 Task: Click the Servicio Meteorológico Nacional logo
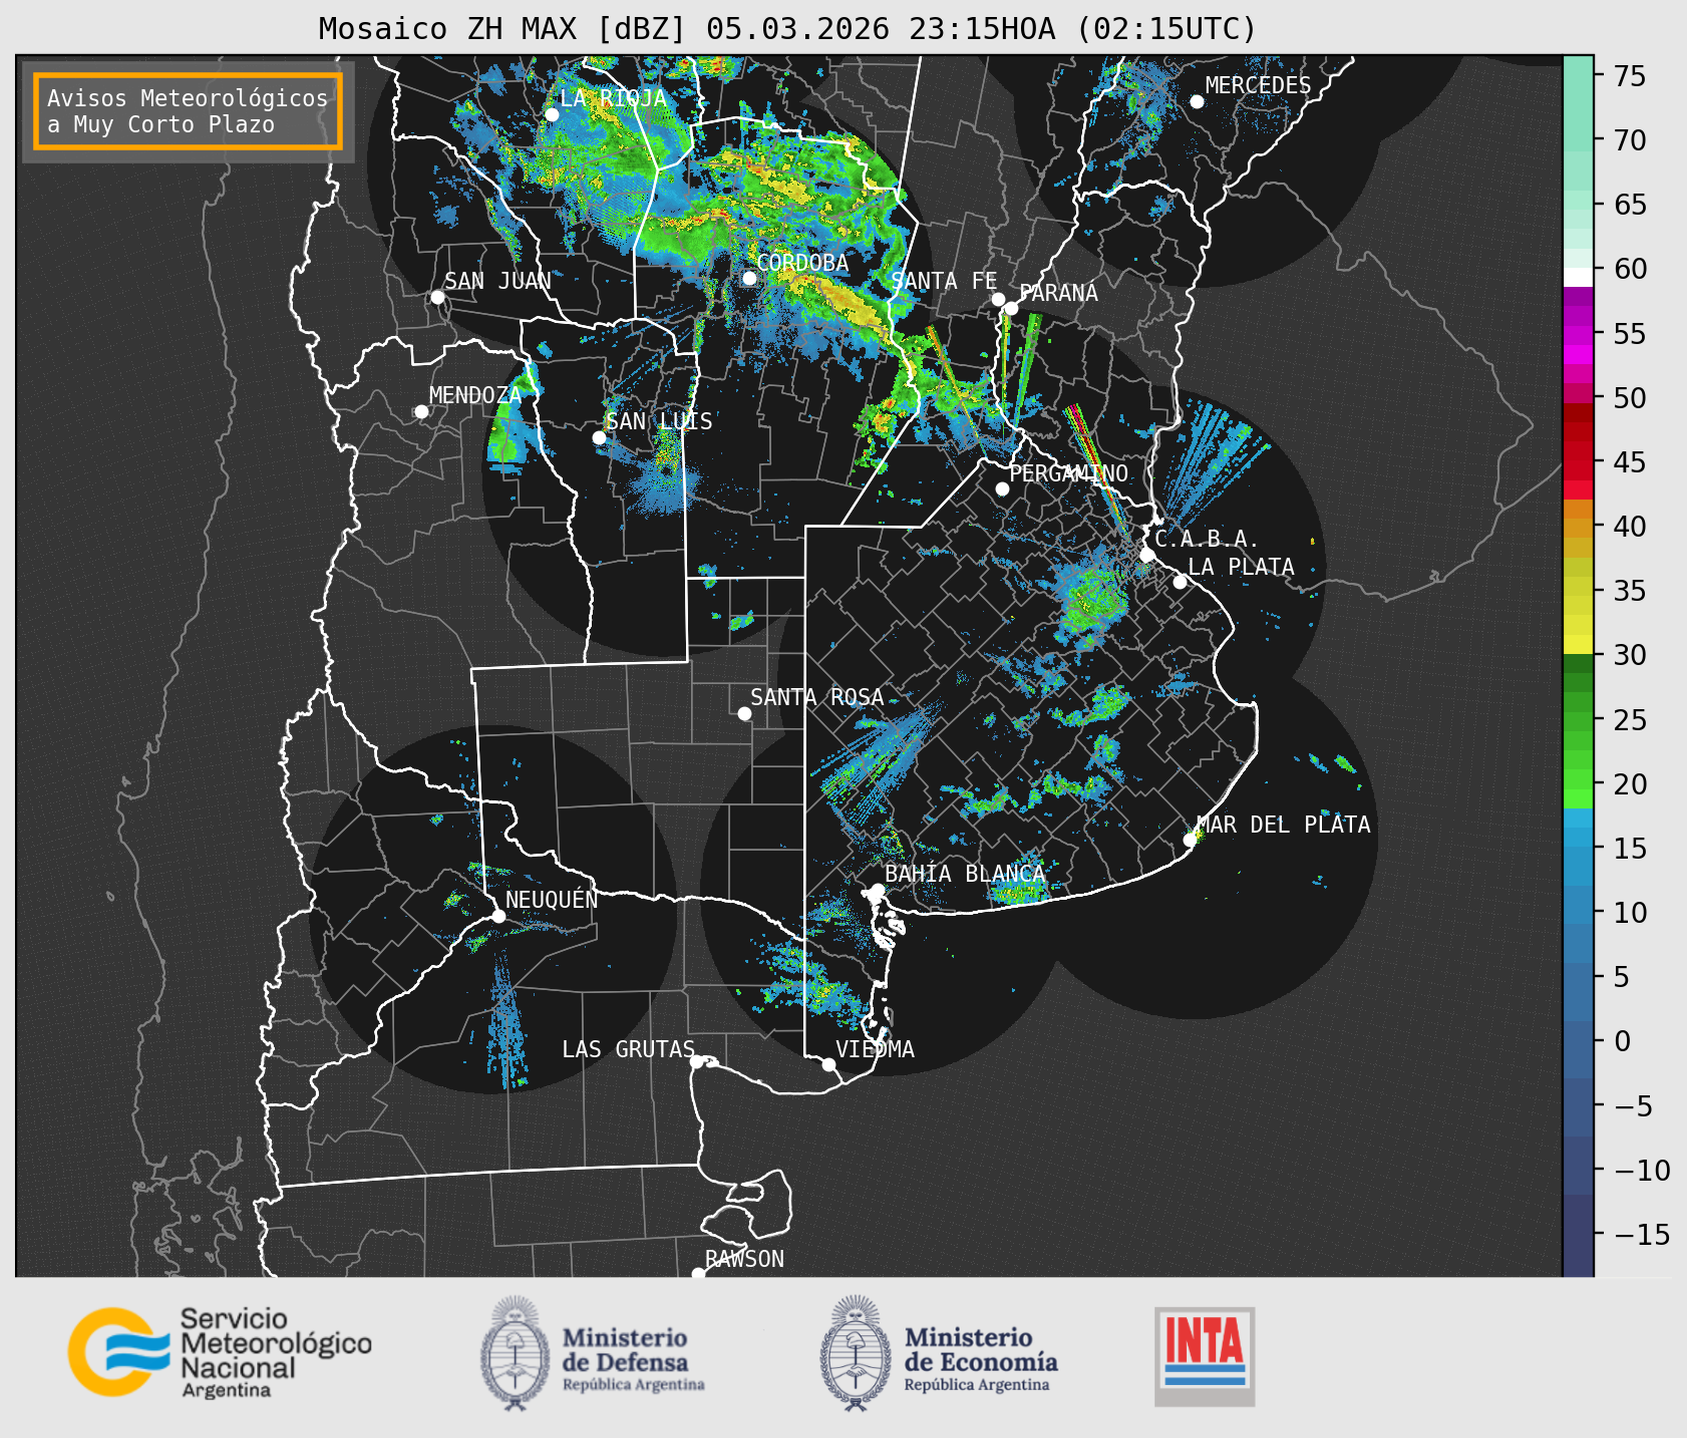tap(219, 1352)
